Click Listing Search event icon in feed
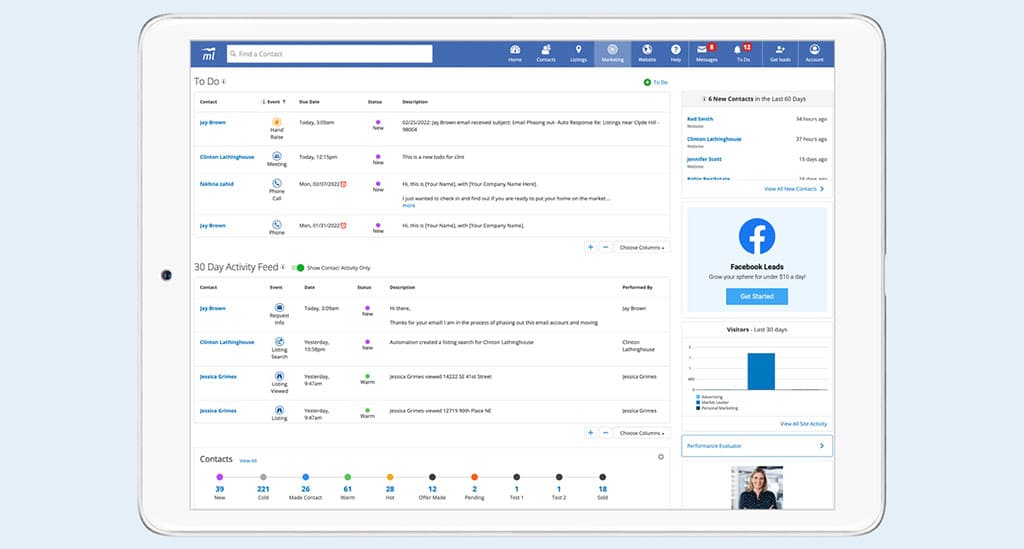 tap(279, 341)
